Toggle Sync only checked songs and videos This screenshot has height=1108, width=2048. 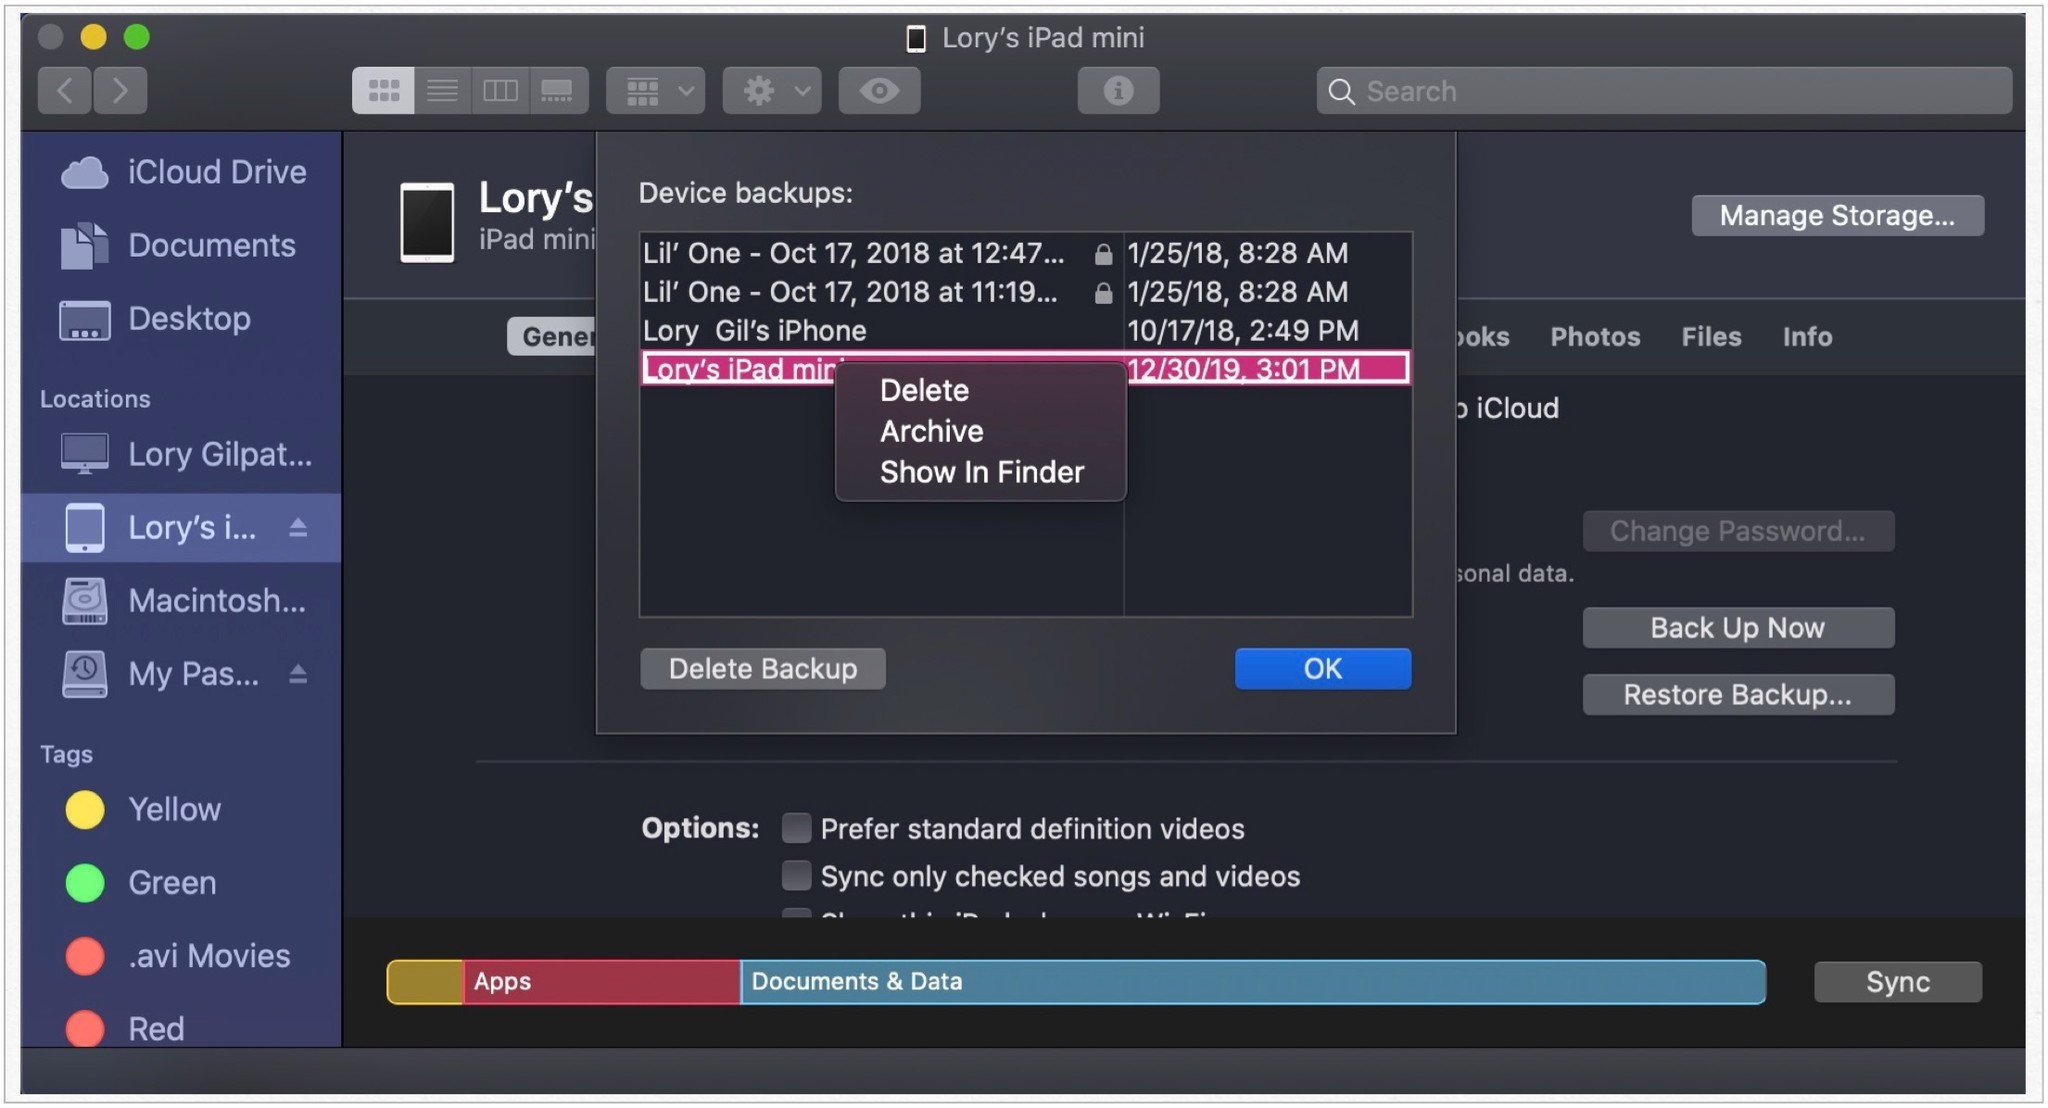[x=796, y=875]
